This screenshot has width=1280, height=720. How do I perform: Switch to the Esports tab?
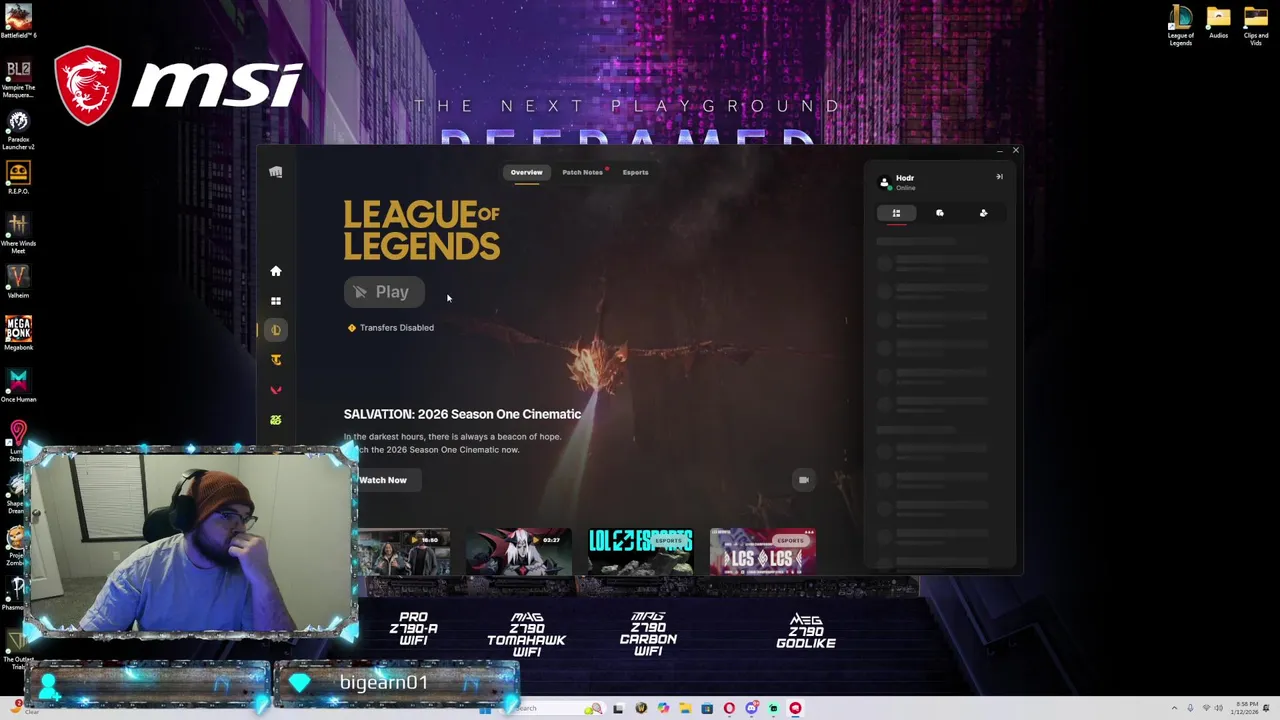(x=635, y=172)
